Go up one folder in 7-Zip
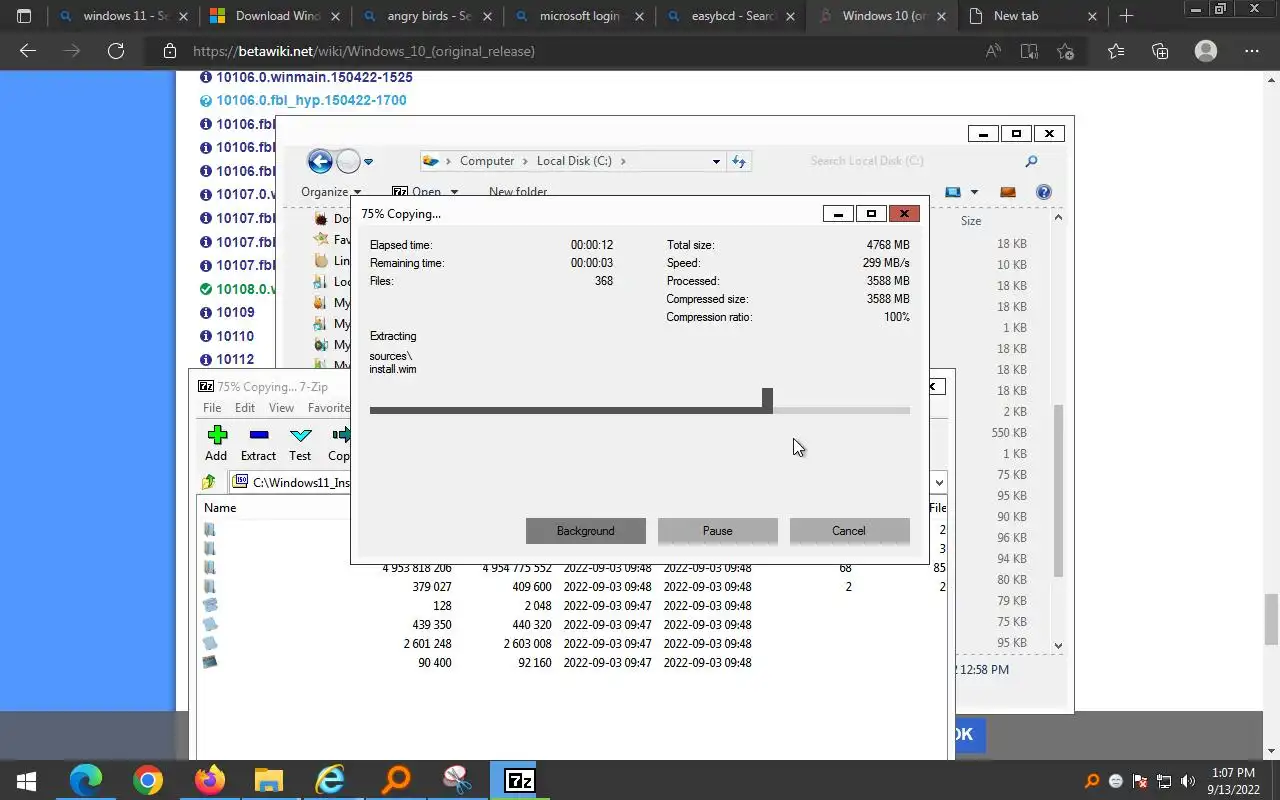Image resolution: width=1280 pixels, height=800 pixels. tap(209, 482)
